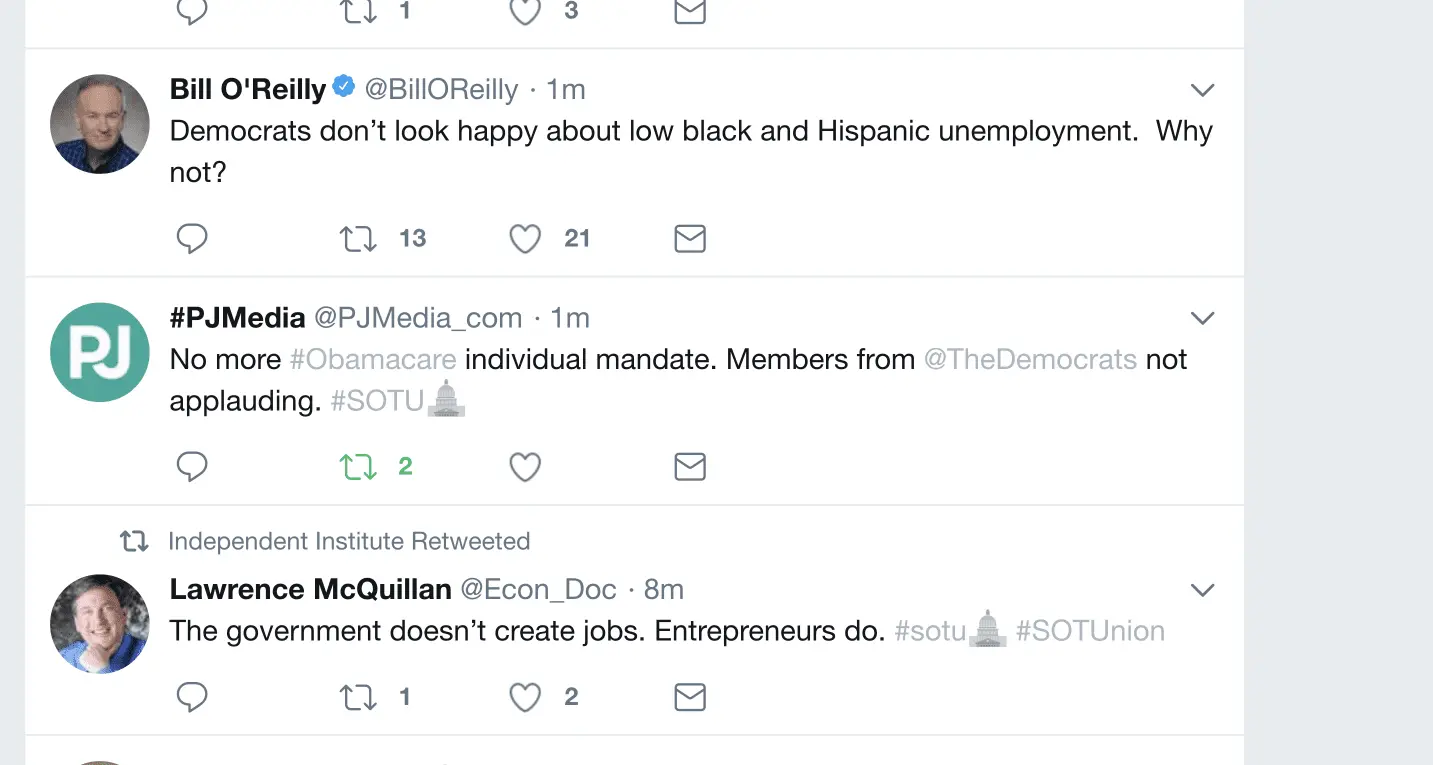
Task: Retweet Lawrence McQuillan's jobs tweet
Action: pyautogui.click(x=358, y=697)
